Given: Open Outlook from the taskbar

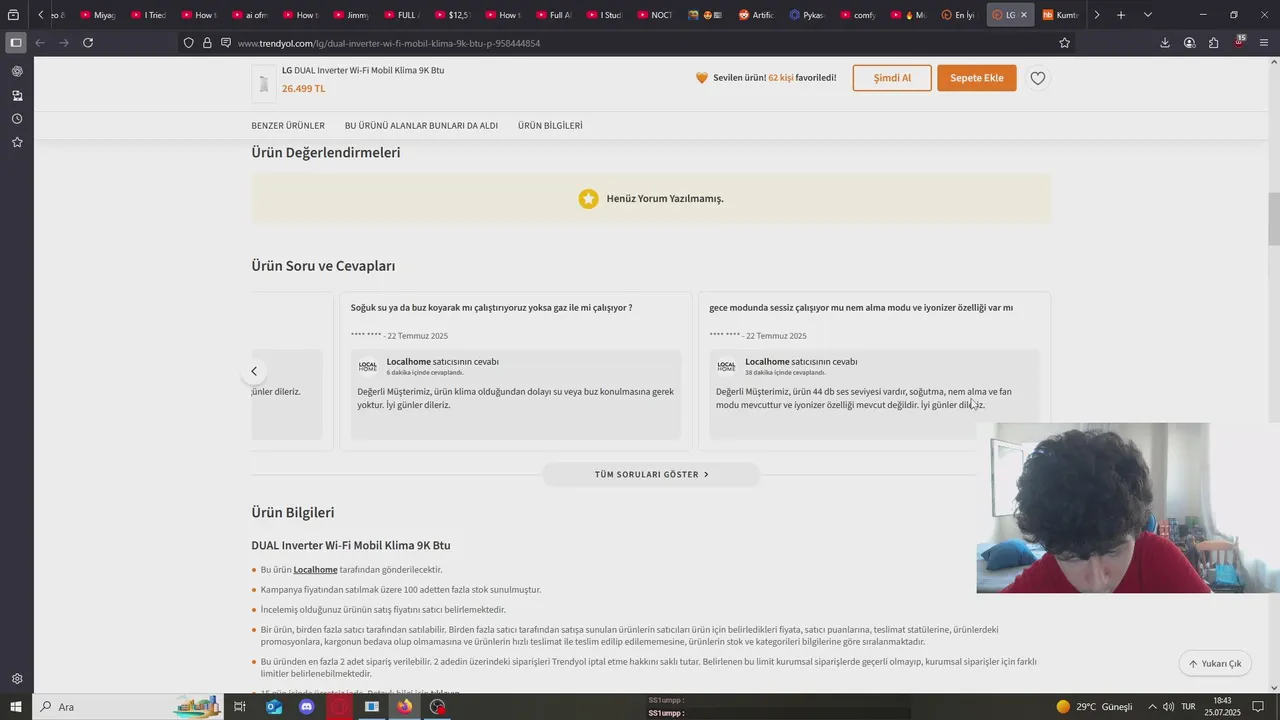Looking at the screenshot, I should pos(274,707).
